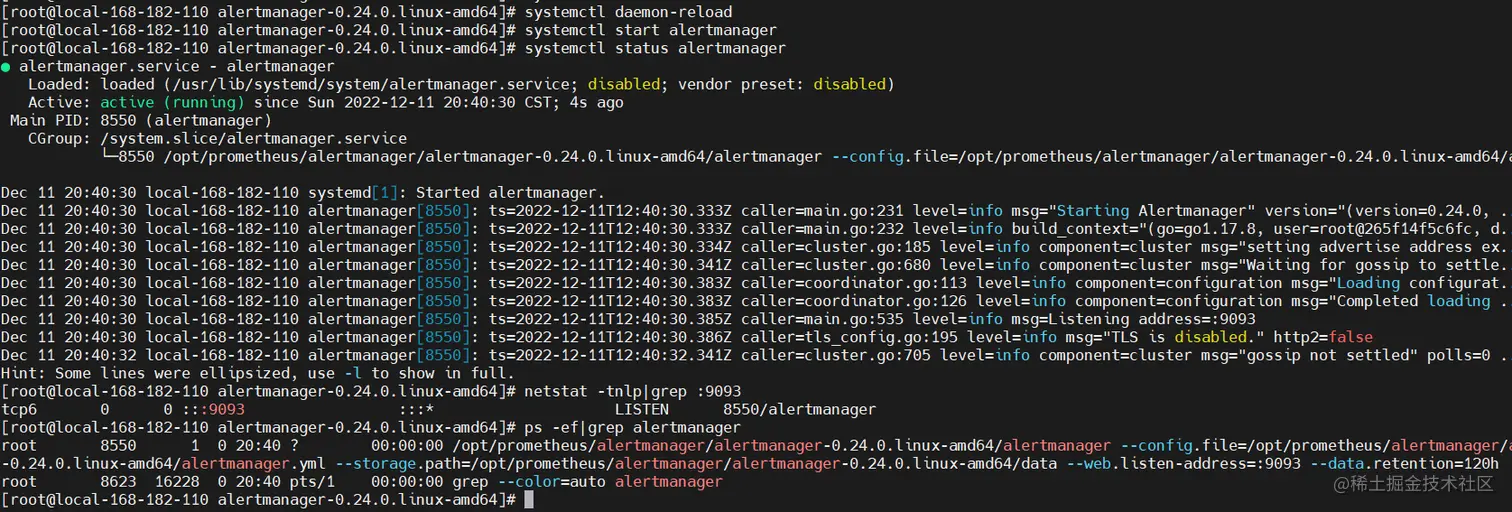Click 'caller=cluster.go:185' in the log
Viewport: 1512px width, 512px height.
coord(837,246)
